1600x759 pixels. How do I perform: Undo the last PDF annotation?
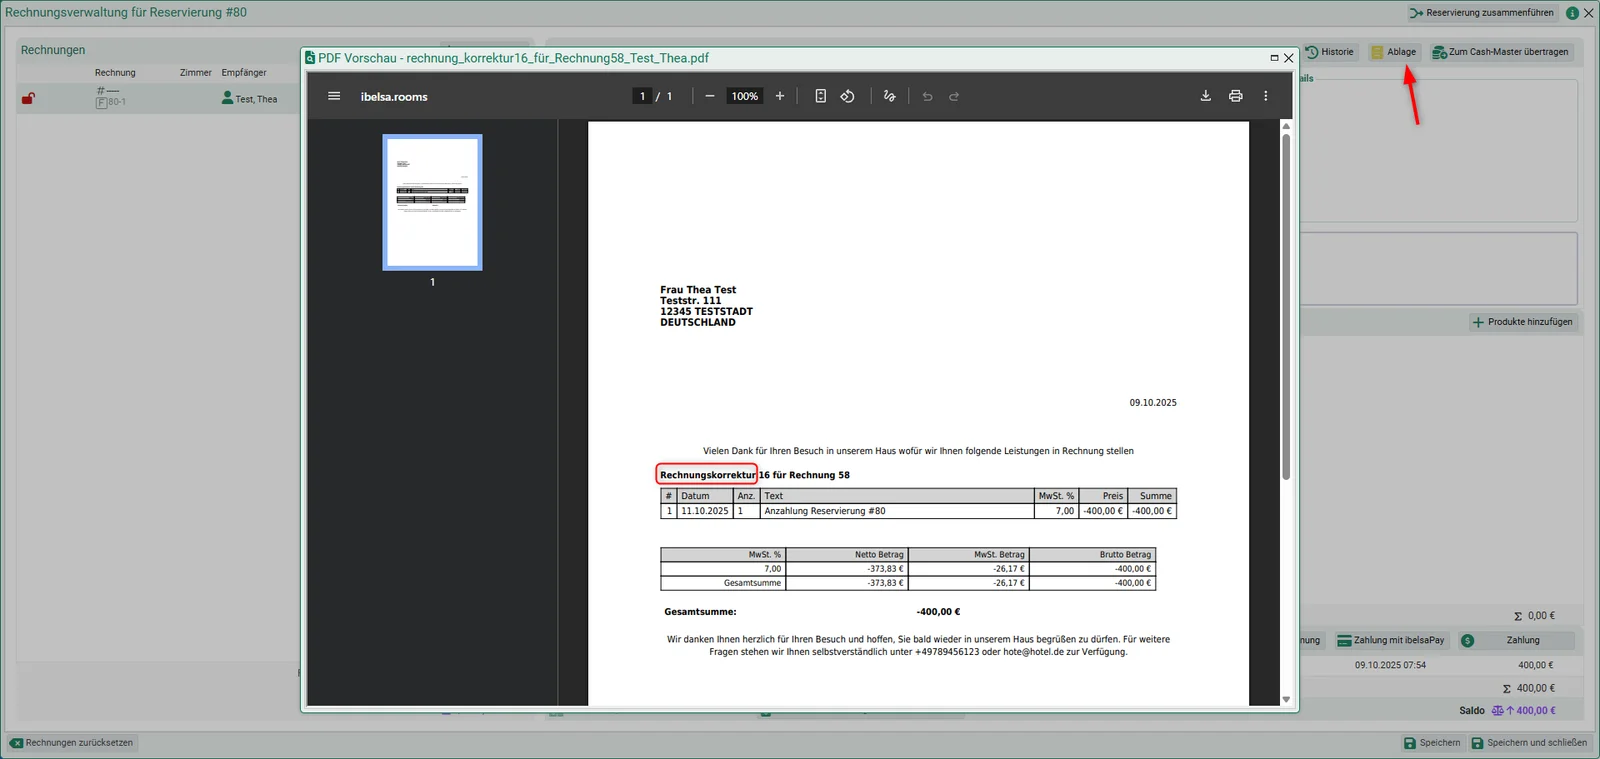pyautogui.click(x=927, y=96)
